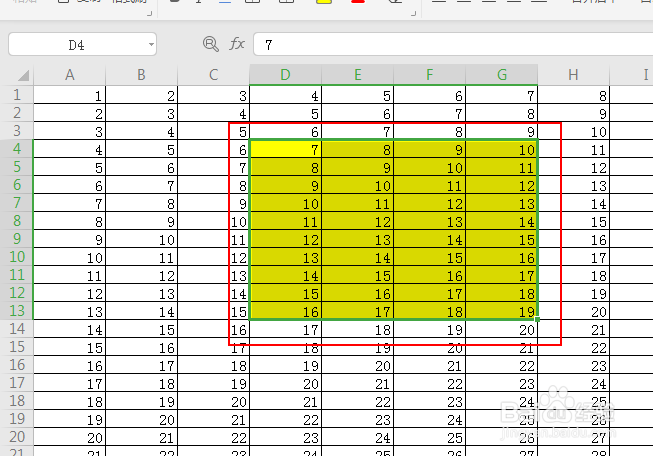This screenshot has width=653, height=456.
Task: Click the Name Box showing D4
Action: (x=82, y=44)
